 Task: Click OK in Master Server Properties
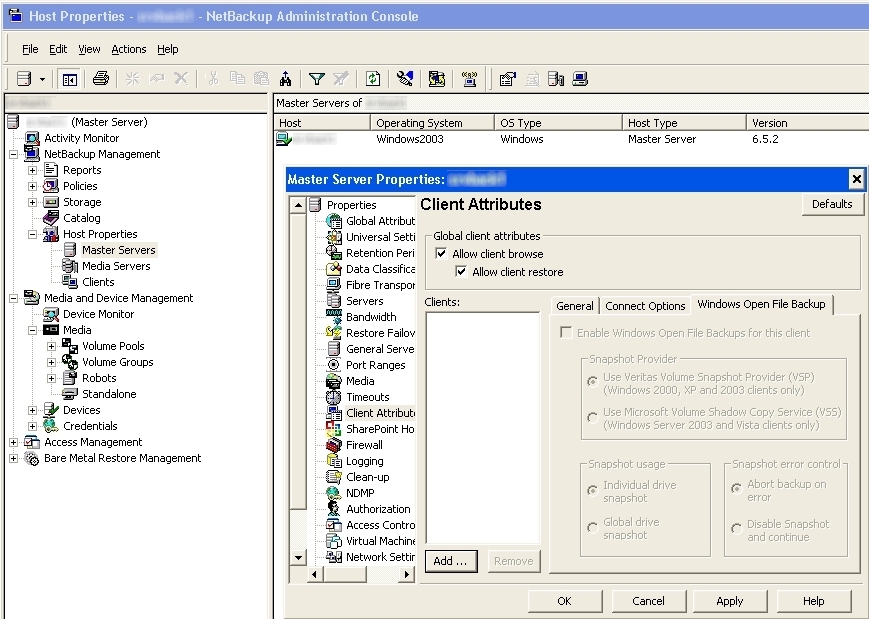pos(564,601)
